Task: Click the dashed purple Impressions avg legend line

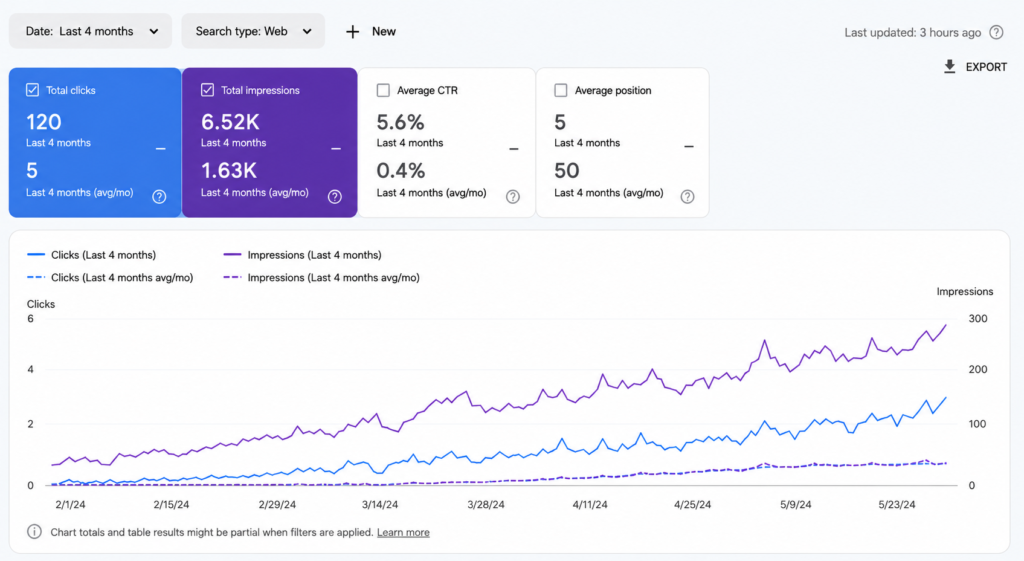Action: [x=232, y=278]
